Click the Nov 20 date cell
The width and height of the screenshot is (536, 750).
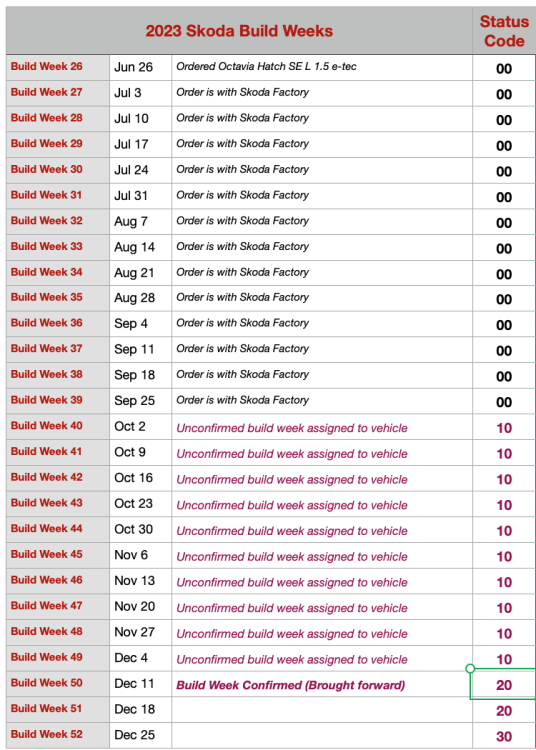[x=141, y=607]
